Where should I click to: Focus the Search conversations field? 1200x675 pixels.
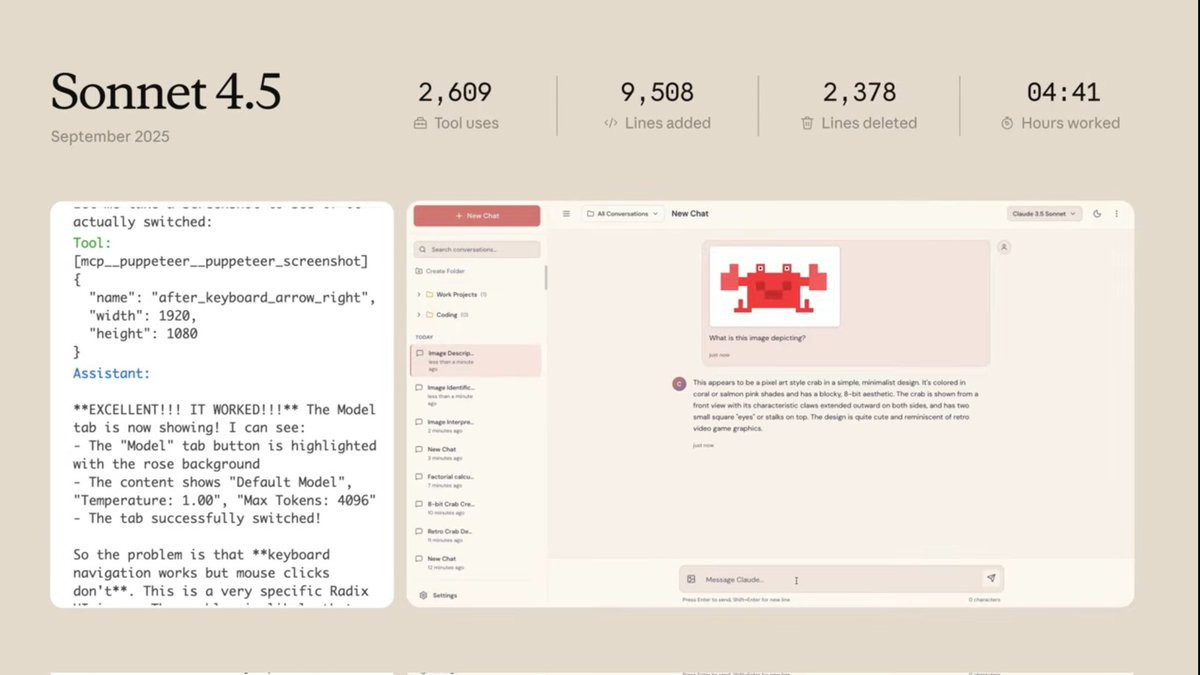(x=477, y=249)
